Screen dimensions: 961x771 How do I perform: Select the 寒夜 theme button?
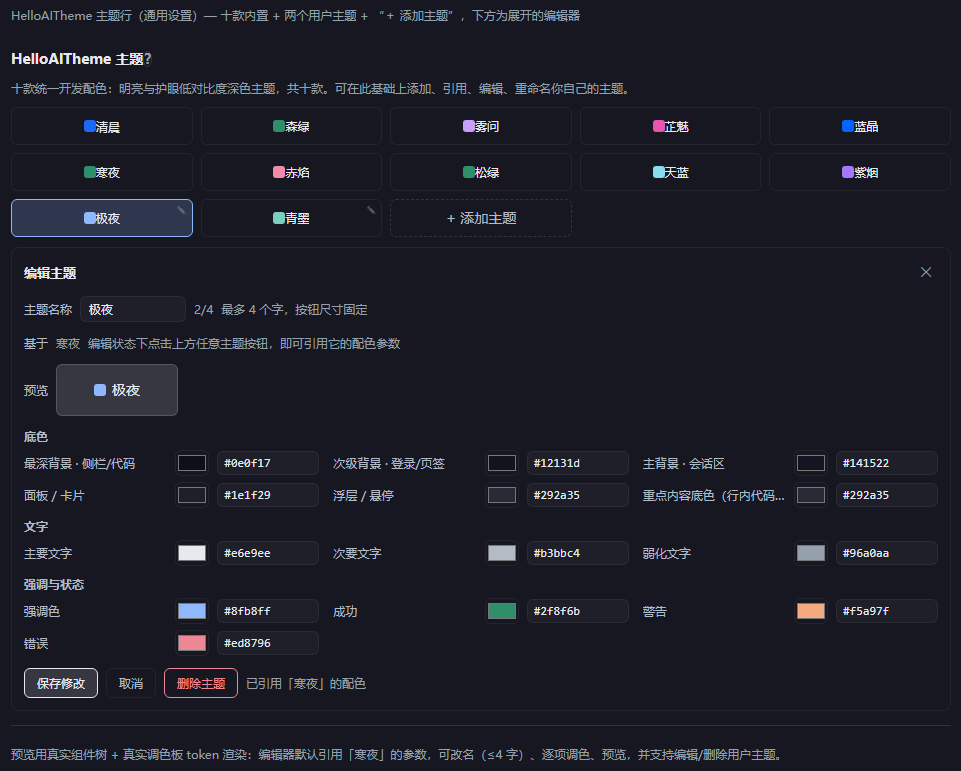102,172
